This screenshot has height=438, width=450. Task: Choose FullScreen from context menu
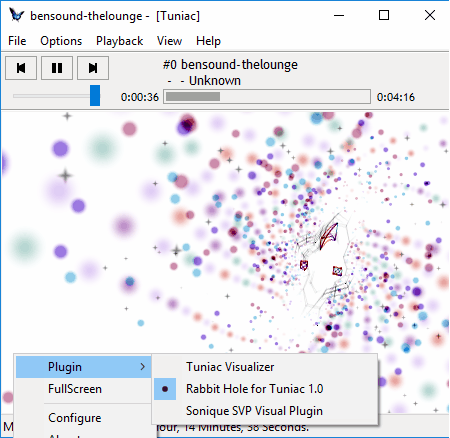coord(83,389)
